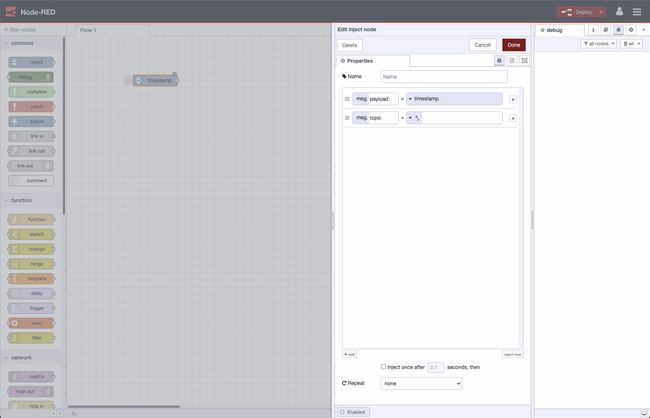Click the inject now button
This screenshot has height=418, width=650.
point(512,355)
